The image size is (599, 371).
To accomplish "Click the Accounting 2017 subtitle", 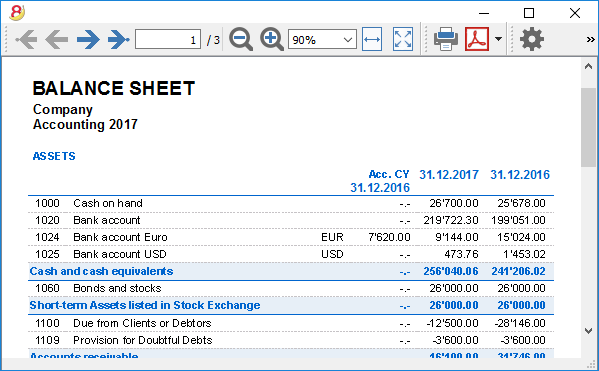I will (x=85, y=125).
